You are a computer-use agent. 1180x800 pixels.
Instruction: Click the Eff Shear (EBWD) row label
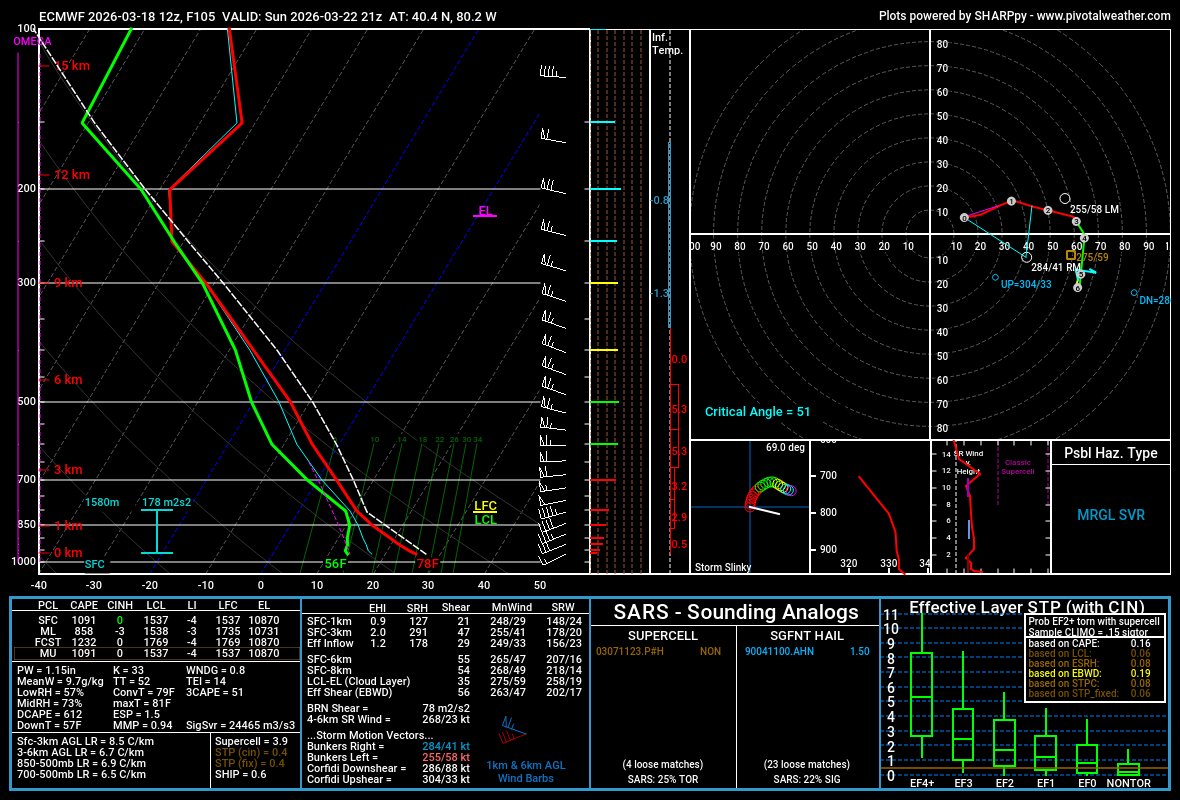point(349,692)
